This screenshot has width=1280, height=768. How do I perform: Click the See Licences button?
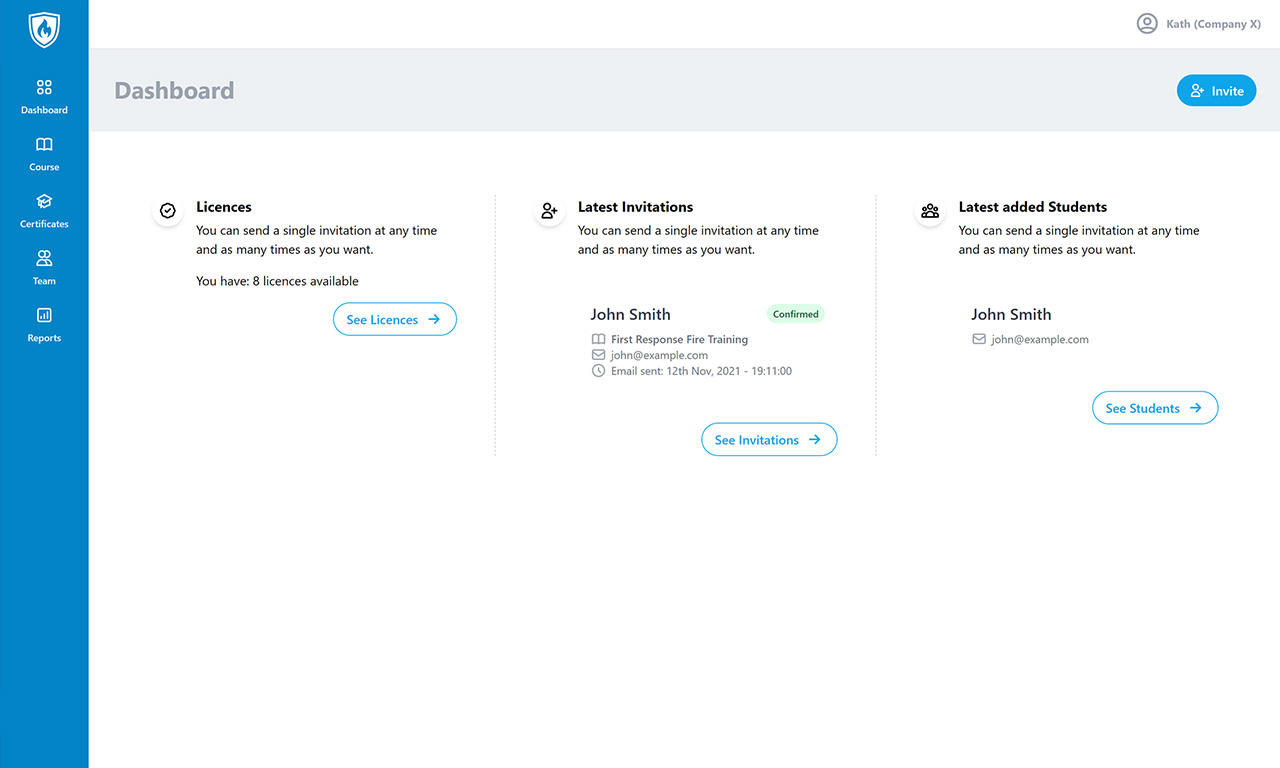[394, 319]
